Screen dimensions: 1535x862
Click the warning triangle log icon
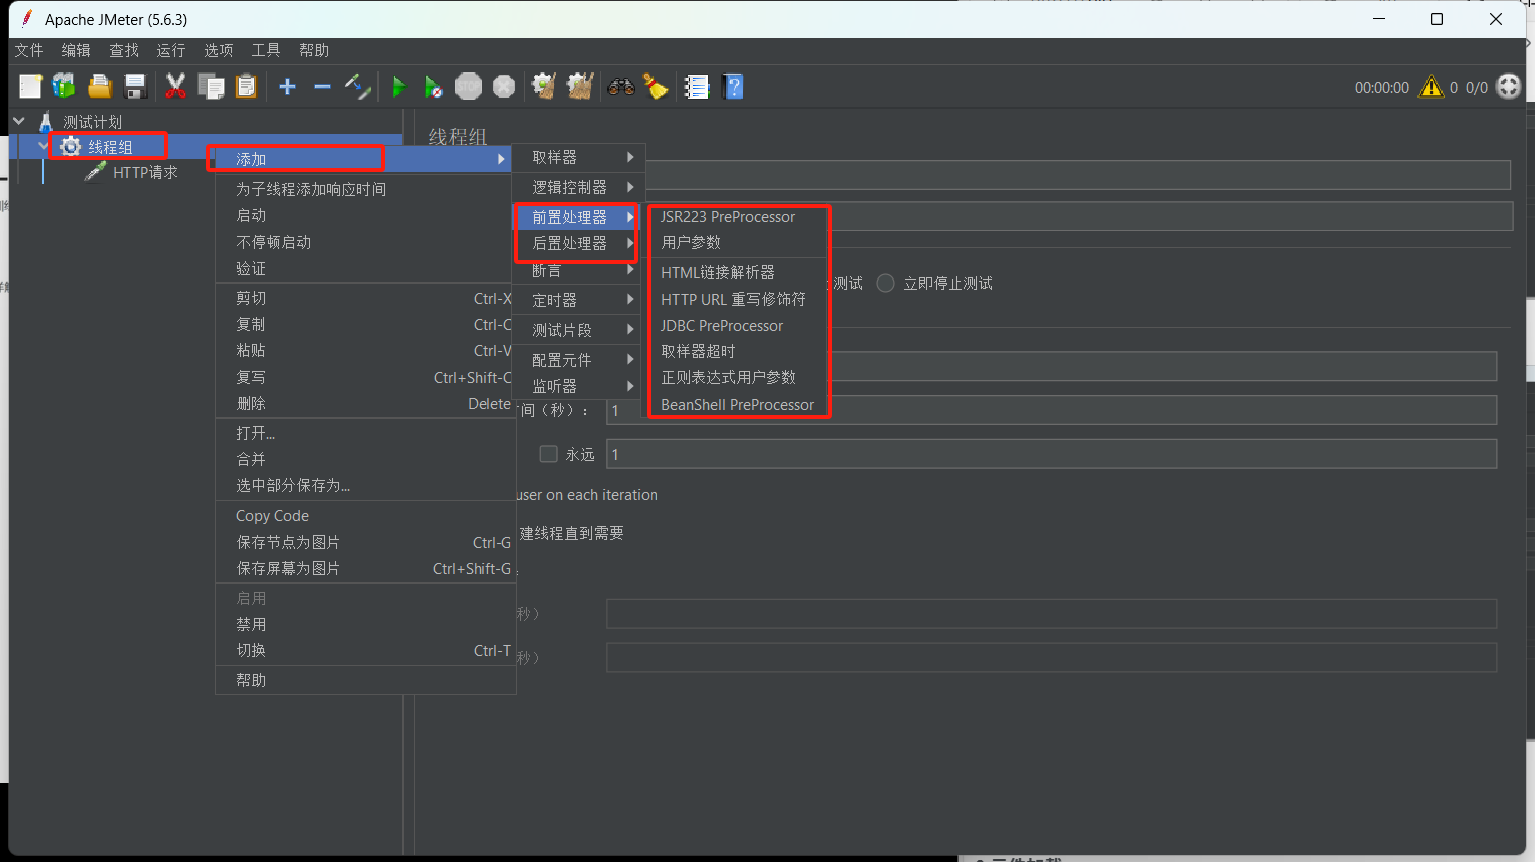pos(1431,87)
